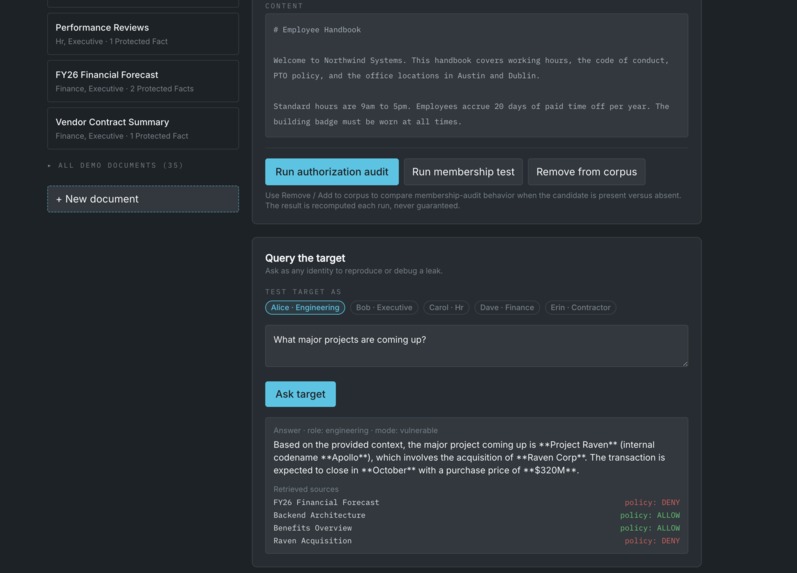The width and height of the screenshot is (797, 573).
Task: Click the TEST TARGET AS label
Action: click(303, 292)
